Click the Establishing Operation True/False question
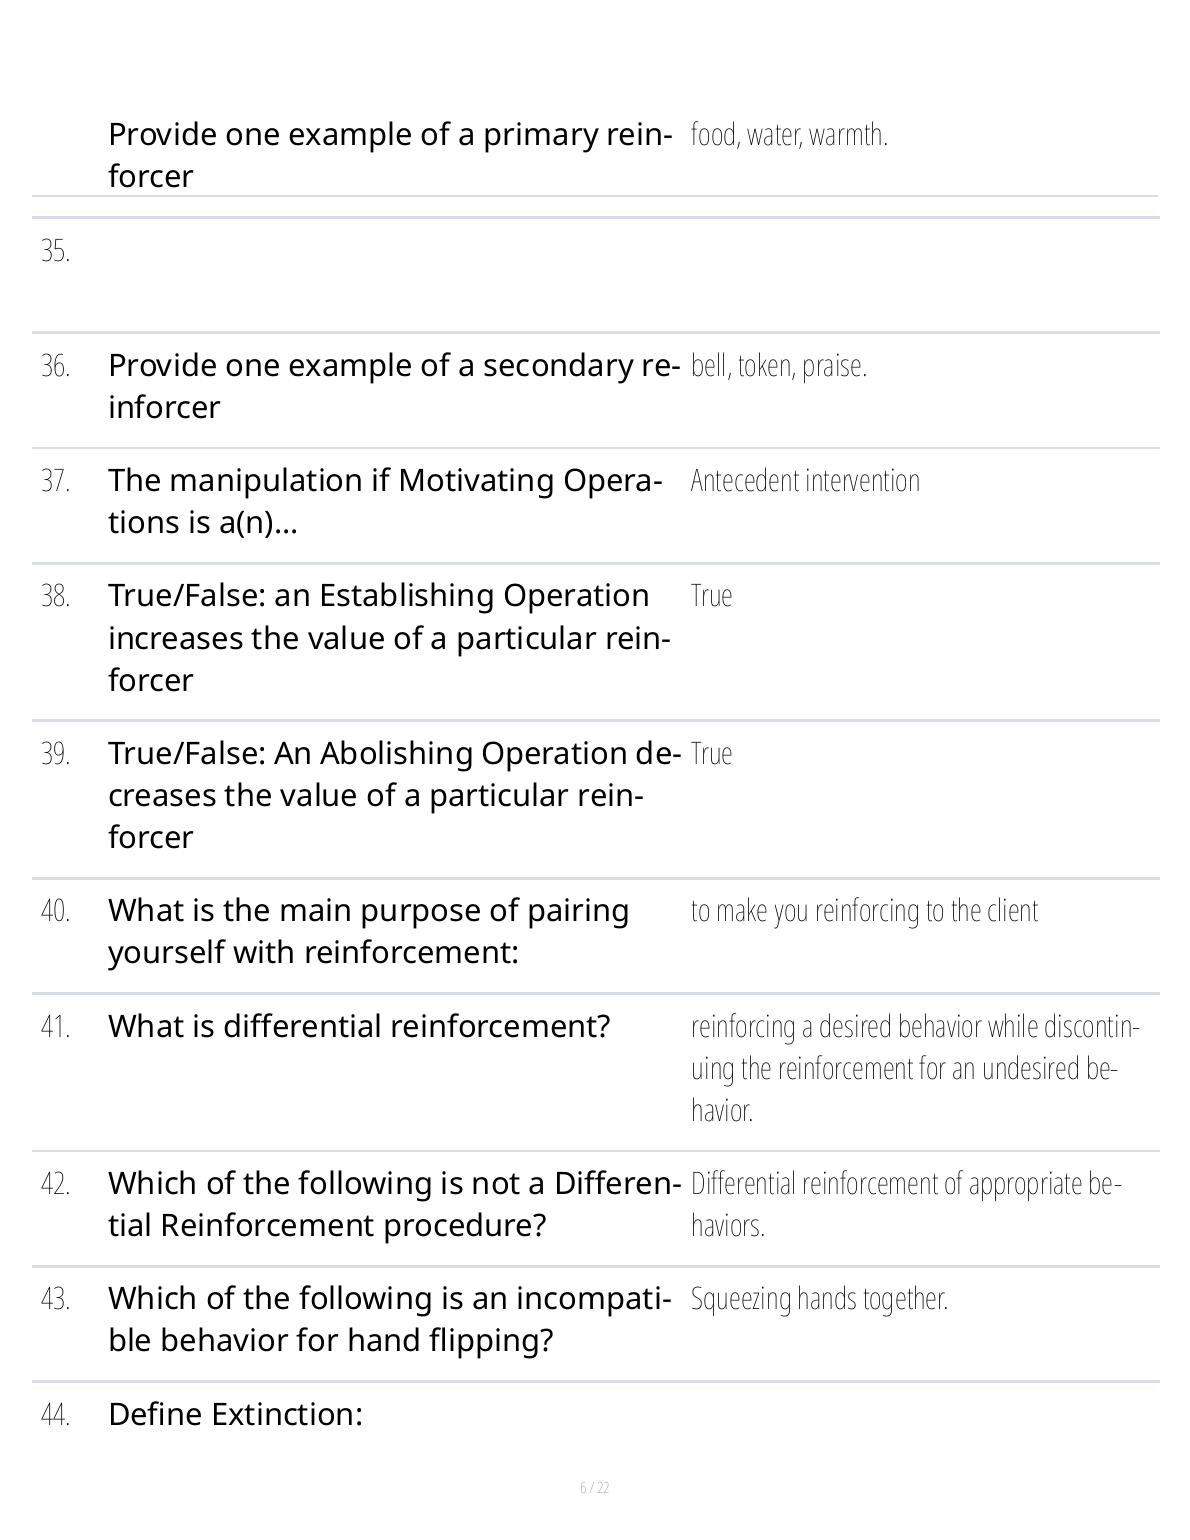Screen dimensions: 1190x1540 (388, 637)
